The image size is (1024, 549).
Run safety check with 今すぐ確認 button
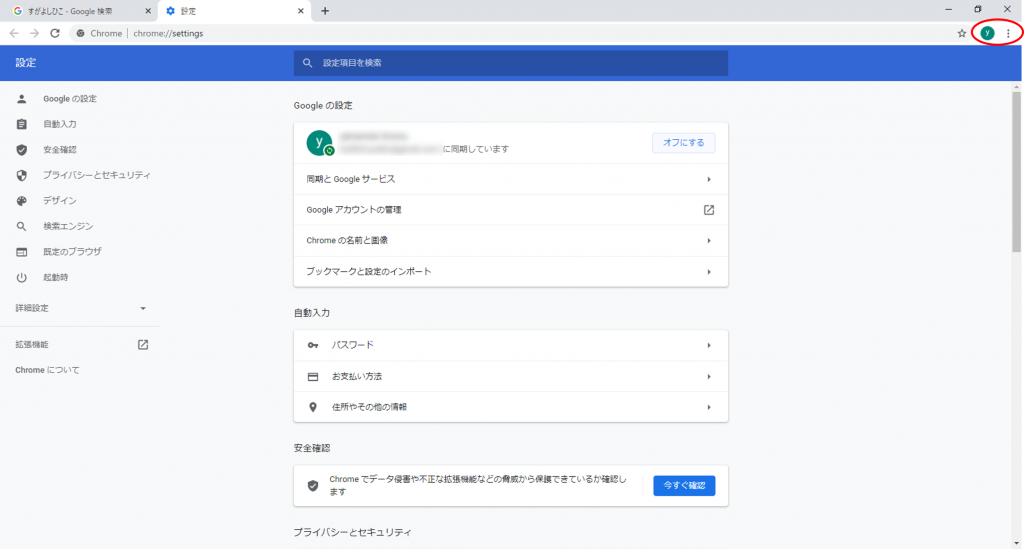(x=684, y=486)
